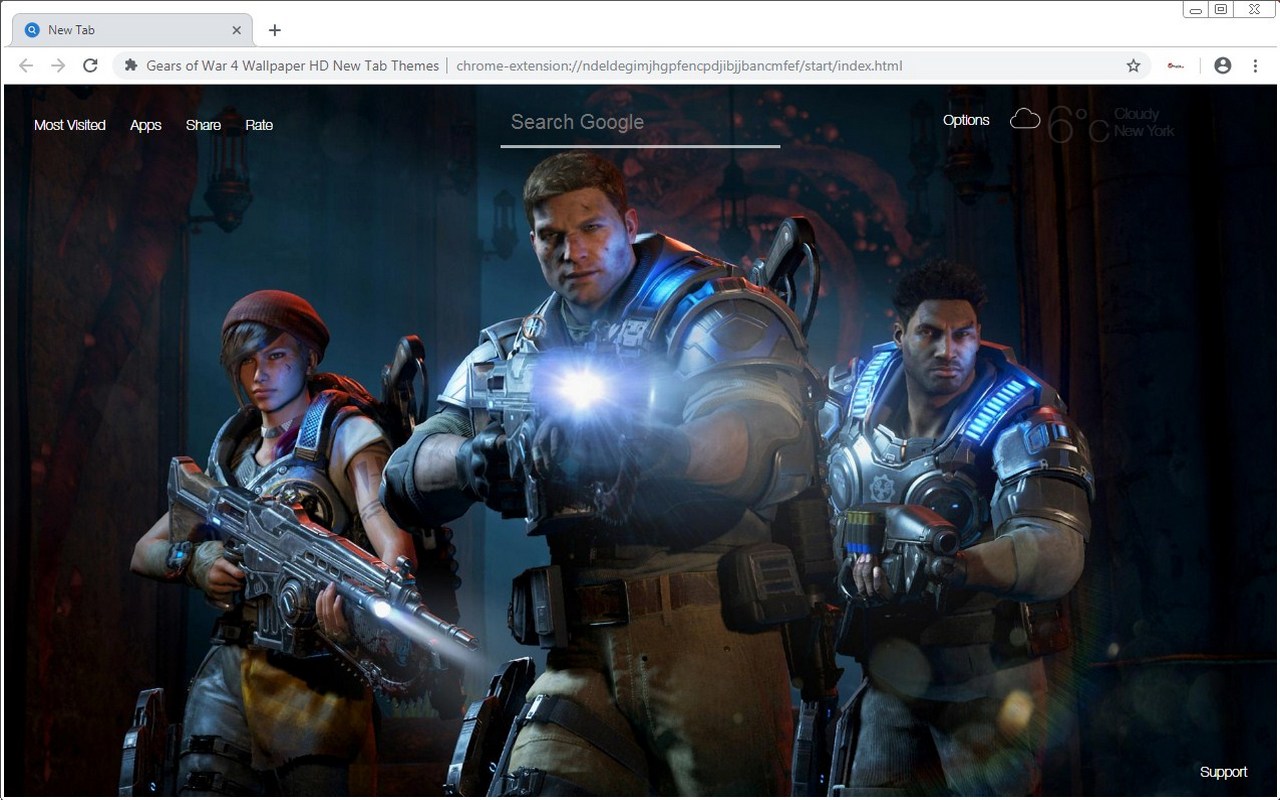This screenshot has height=800, width=1280.
Task: Open the Chrome profile avatar icon
Action: (x=1222, y=65)
